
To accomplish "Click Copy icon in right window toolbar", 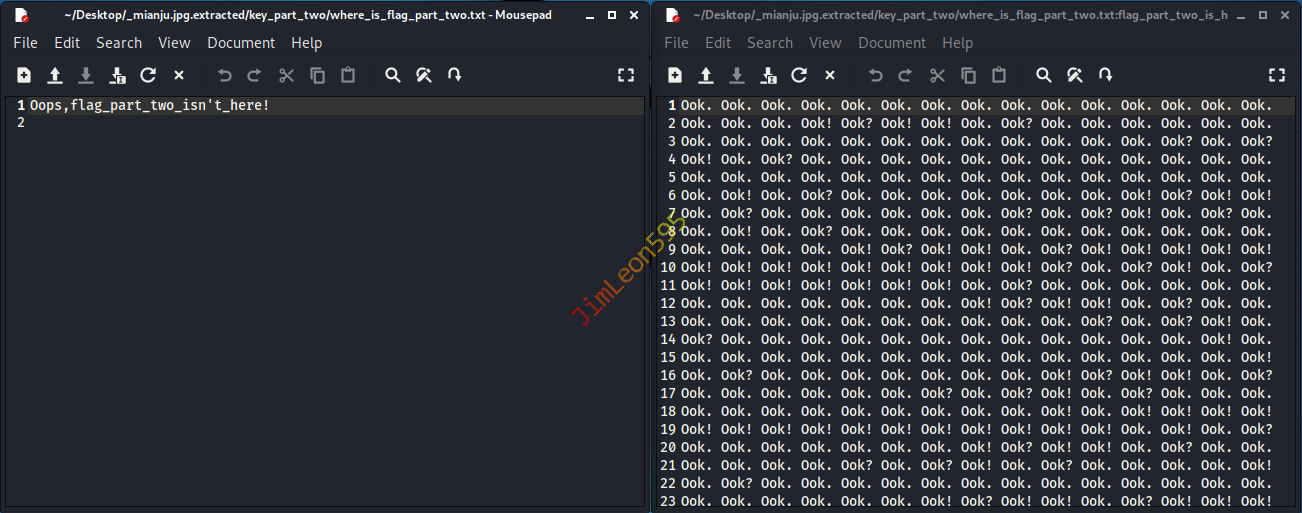I will tap(968, 75).
